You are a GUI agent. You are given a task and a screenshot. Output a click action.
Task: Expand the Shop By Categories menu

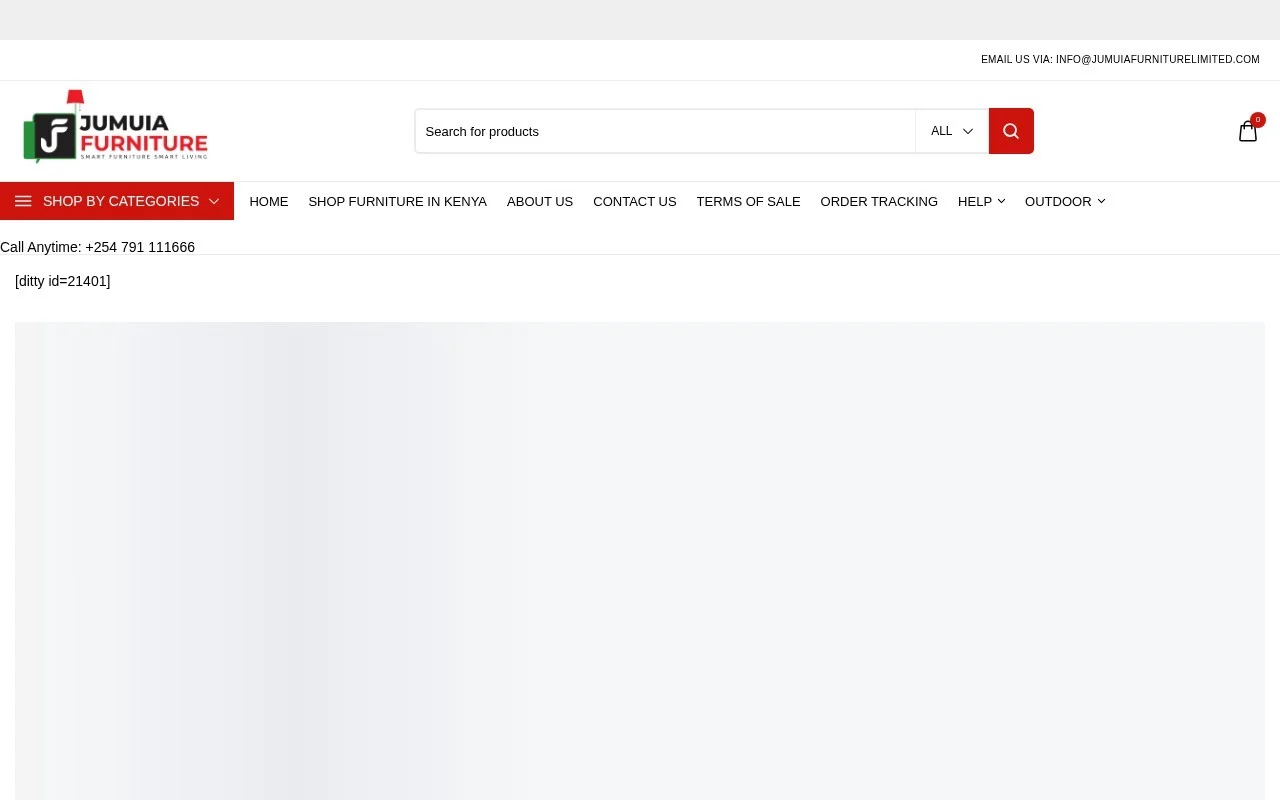tap(117, 201)
